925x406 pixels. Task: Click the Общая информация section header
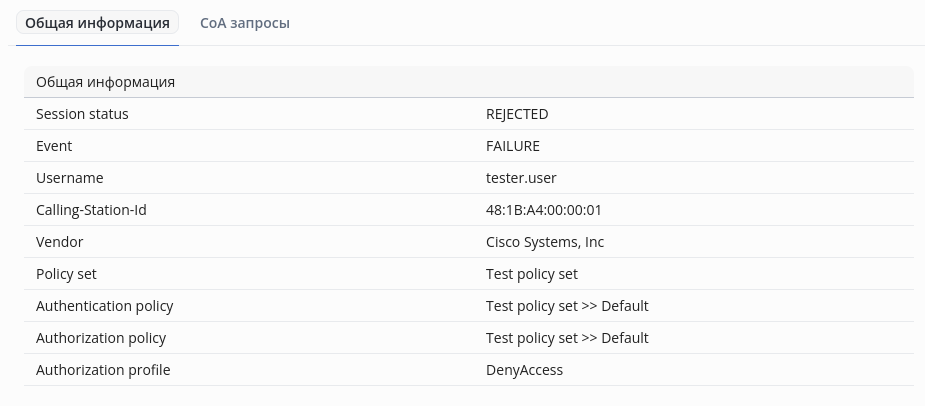pyautogui.click(x=105, y=82)
